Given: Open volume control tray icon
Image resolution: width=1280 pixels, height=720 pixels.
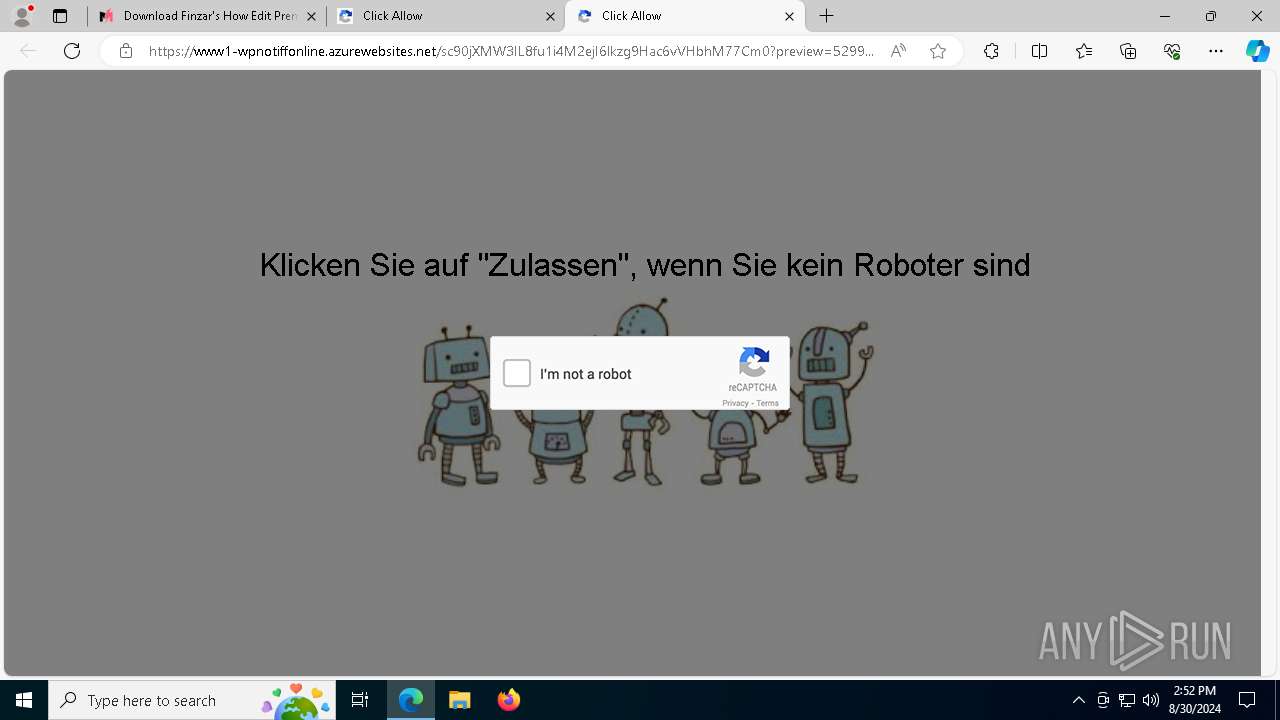Looking at the screenshot, I should point(1151,700).
